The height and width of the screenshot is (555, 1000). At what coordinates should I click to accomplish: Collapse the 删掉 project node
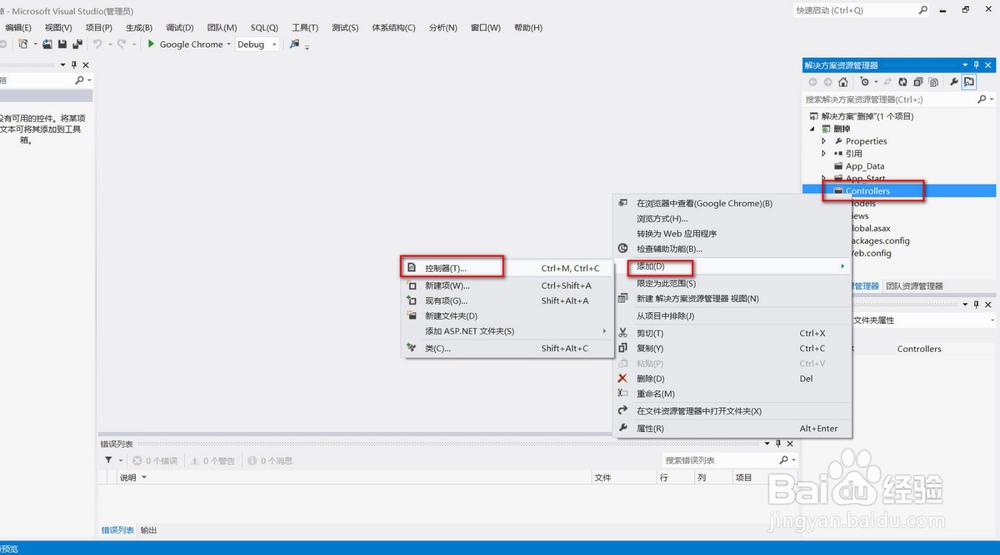click(812, 129)
